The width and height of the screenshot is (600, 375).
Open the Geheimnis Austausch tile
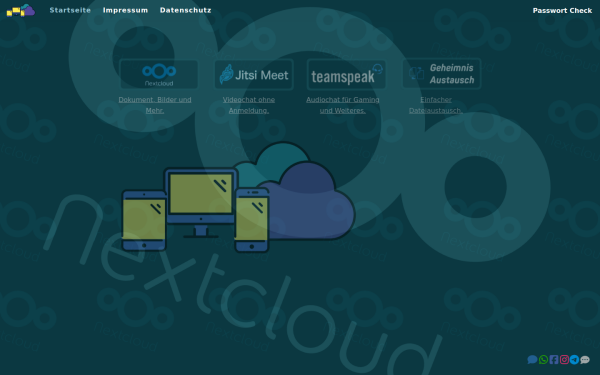coord(442,73)
